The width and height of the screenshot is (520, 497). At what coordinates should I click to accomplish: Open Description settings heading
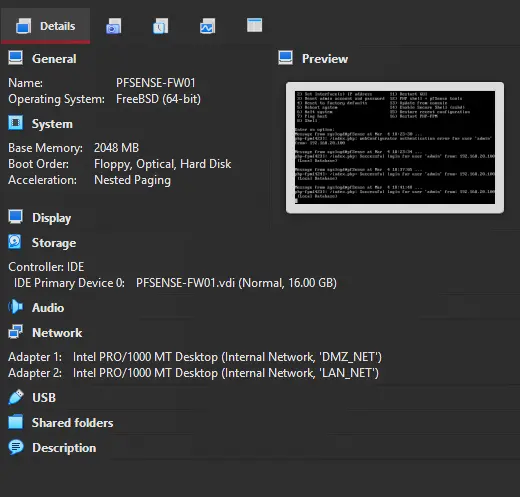[x=64, y=448]
